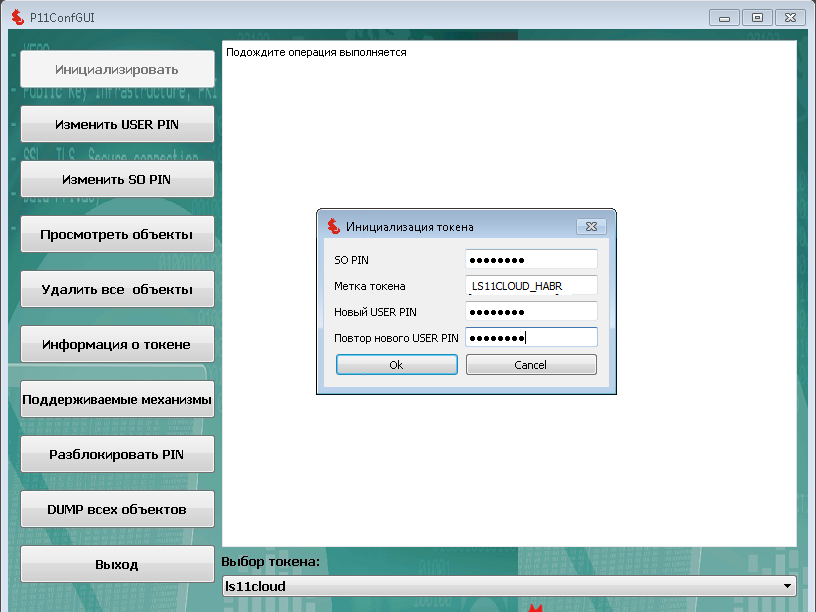Image resolution: width=816 pixels, height=612 pixels.
Task: Click the Повтор нового USER PIN label
Action: point(396,338)
